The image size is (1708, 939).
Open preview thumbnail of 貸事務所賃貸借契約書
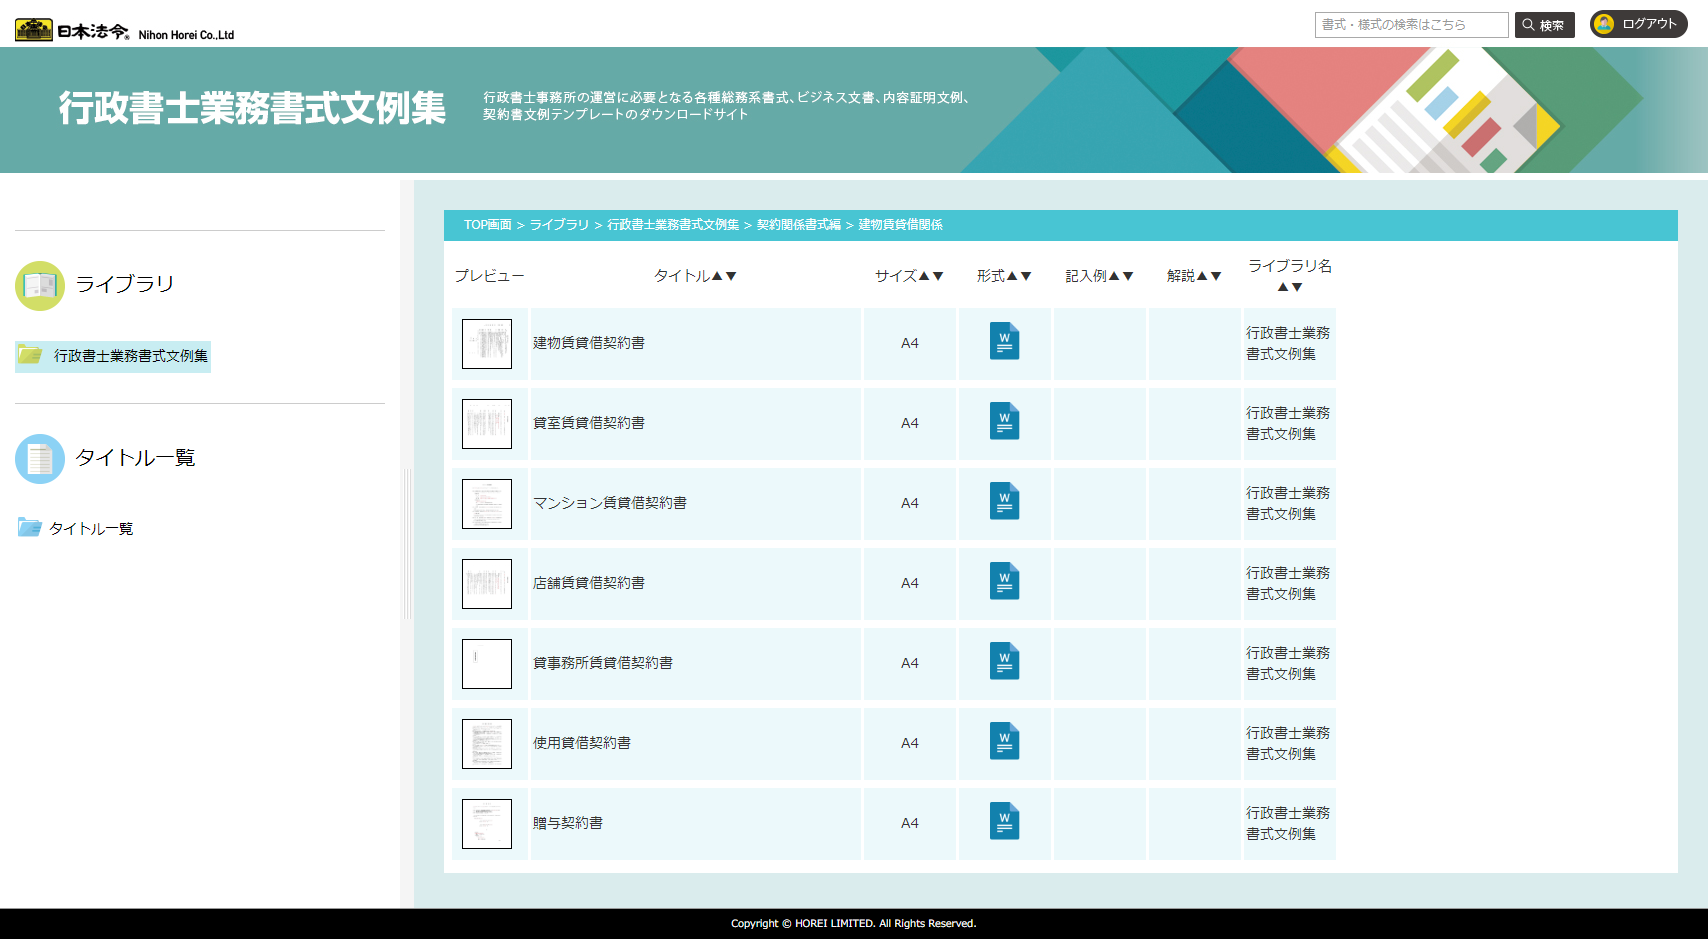pyautogui.click(x=487, y=664)
